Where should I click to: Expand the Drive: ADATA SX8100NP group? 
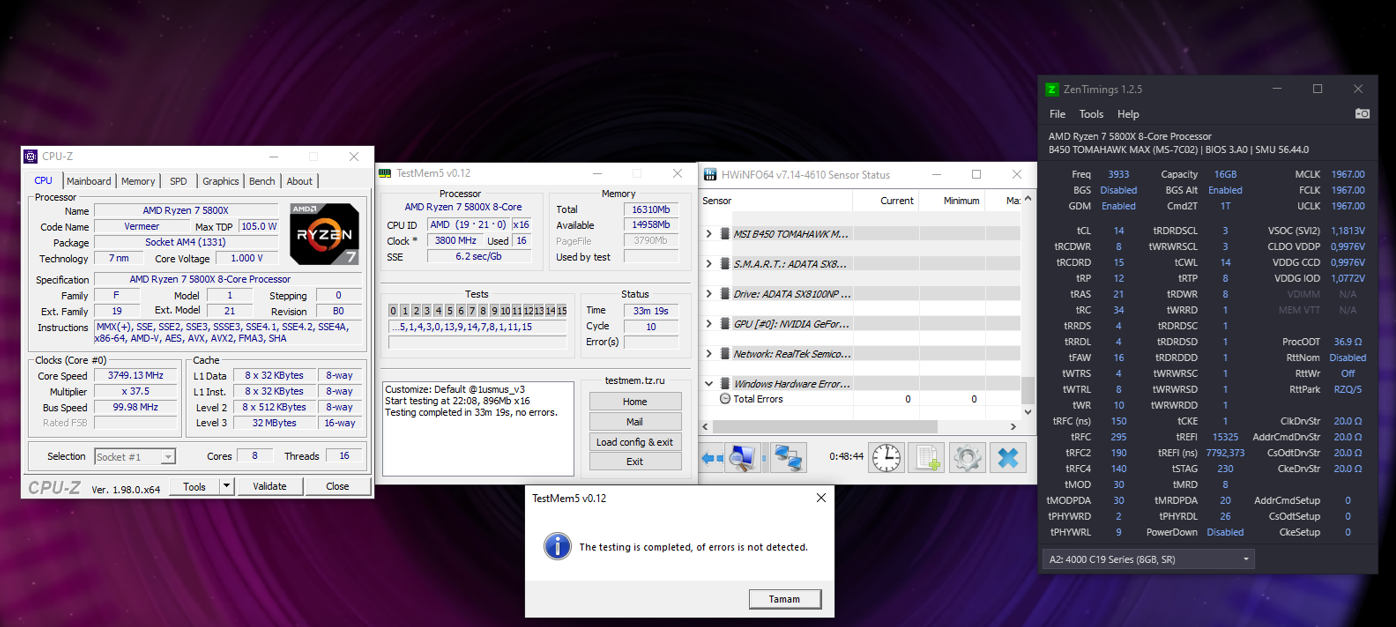coord(709,294)
